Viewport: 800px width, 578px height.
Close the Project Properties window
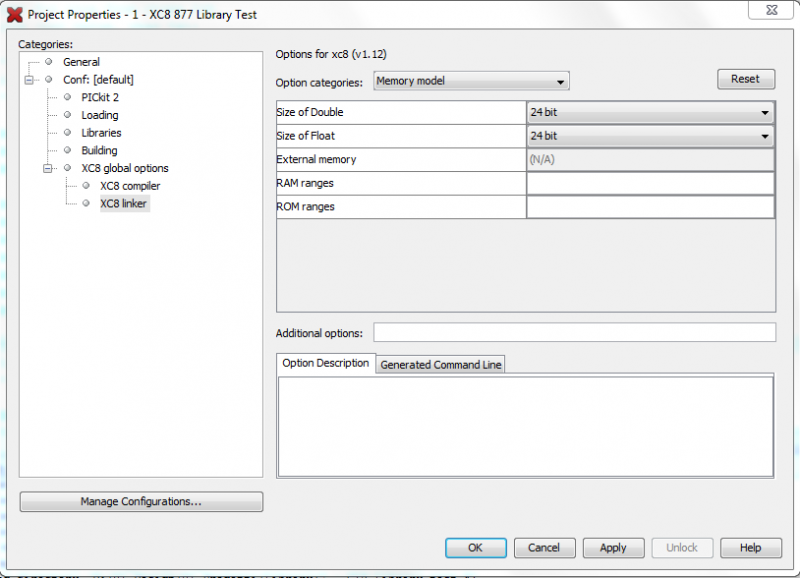click(x=772, y=10)
